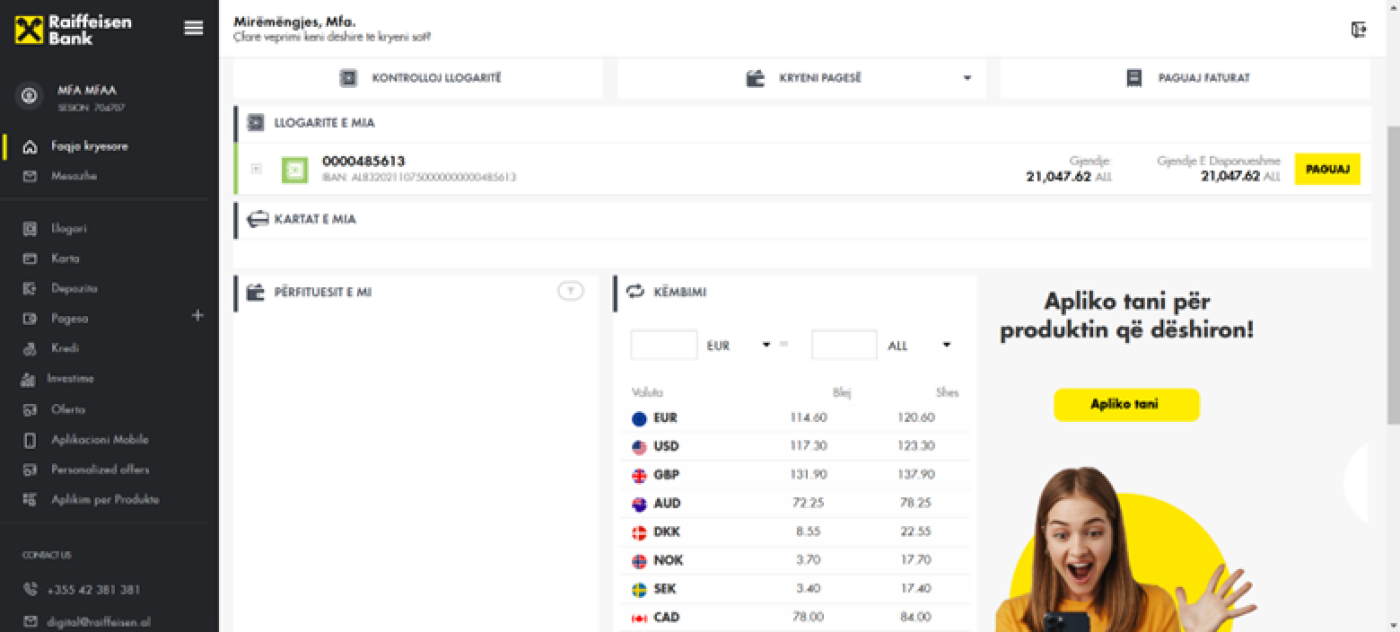Expand the Pagesa submenu with plus sign
This screenshot has height=632, width=1400.
click(197, 316)
